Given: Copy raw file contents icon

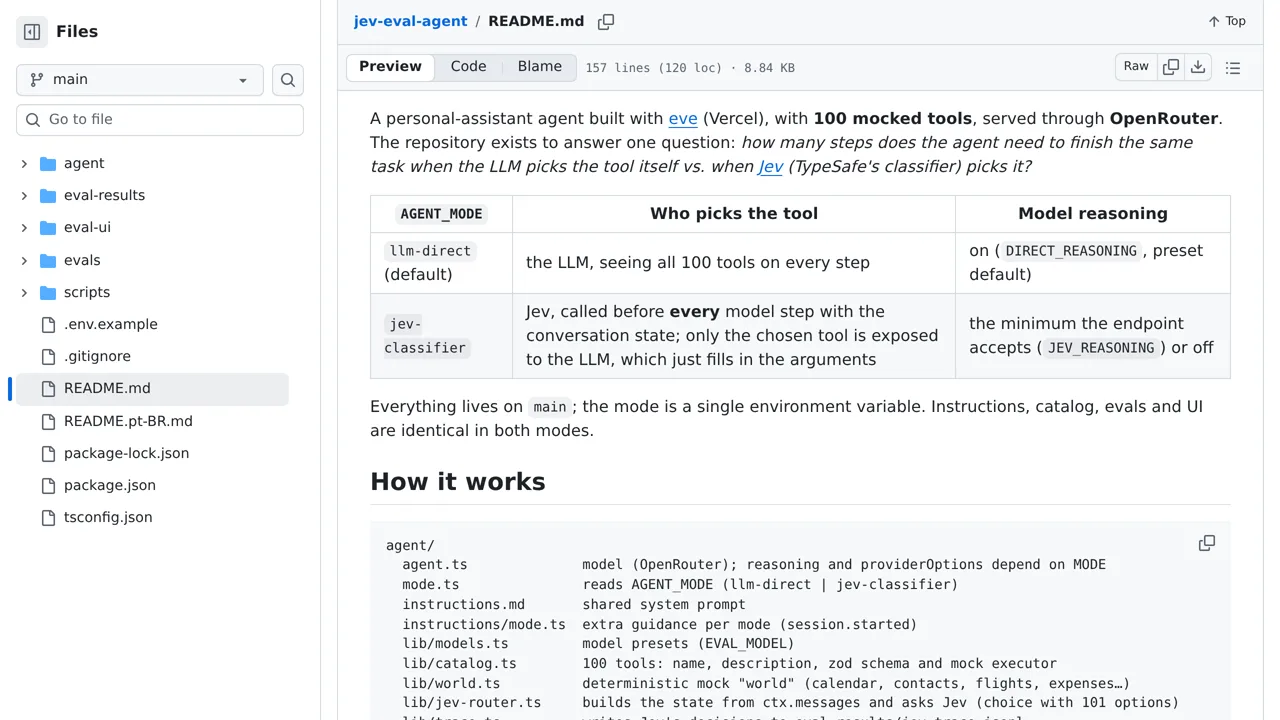Looking at the screenshot, I should 1171,67.
